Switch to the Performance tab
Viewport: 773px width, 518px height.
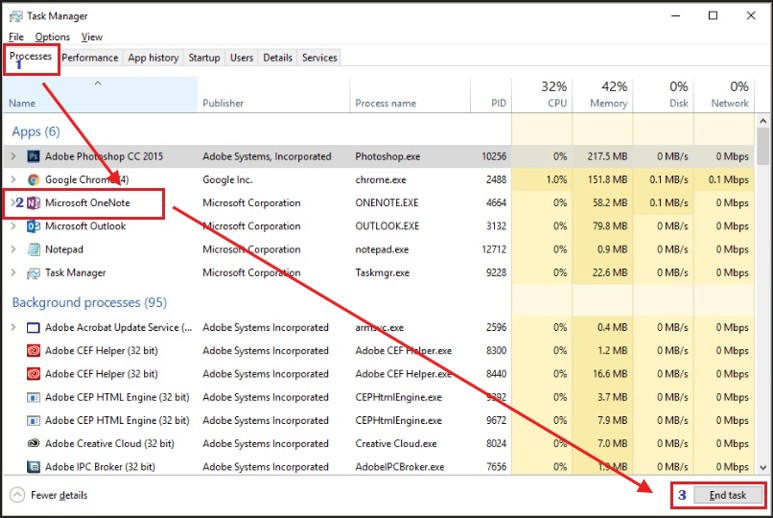pyautogui.click(x=90, y=58)
